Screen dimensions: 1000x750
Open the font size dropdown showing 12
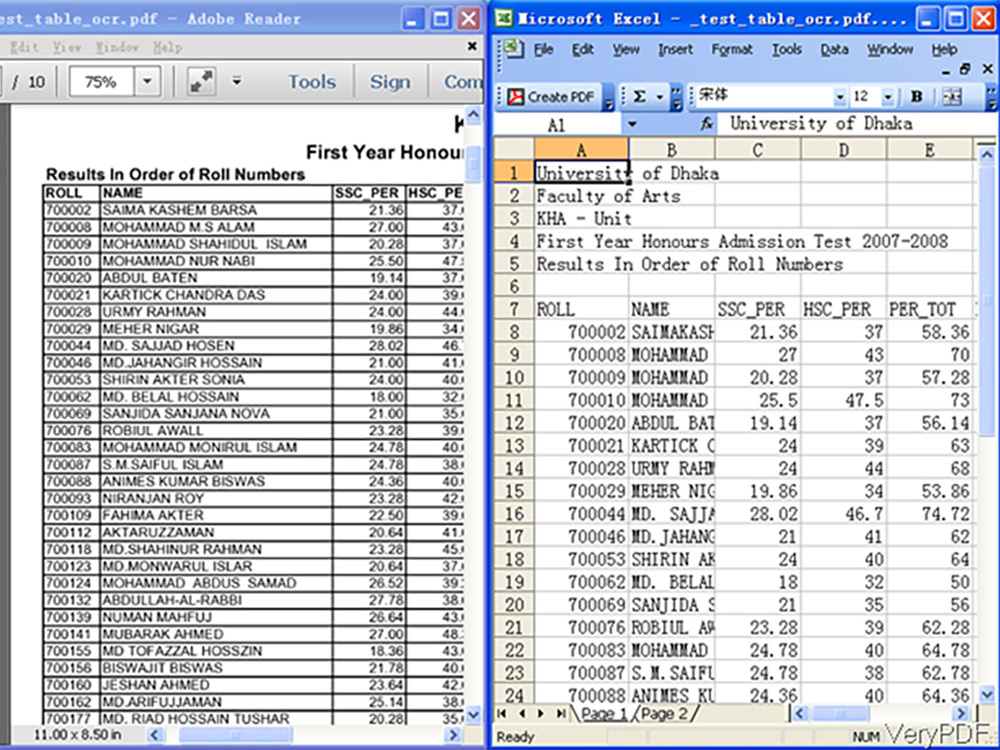coord(888,98)
